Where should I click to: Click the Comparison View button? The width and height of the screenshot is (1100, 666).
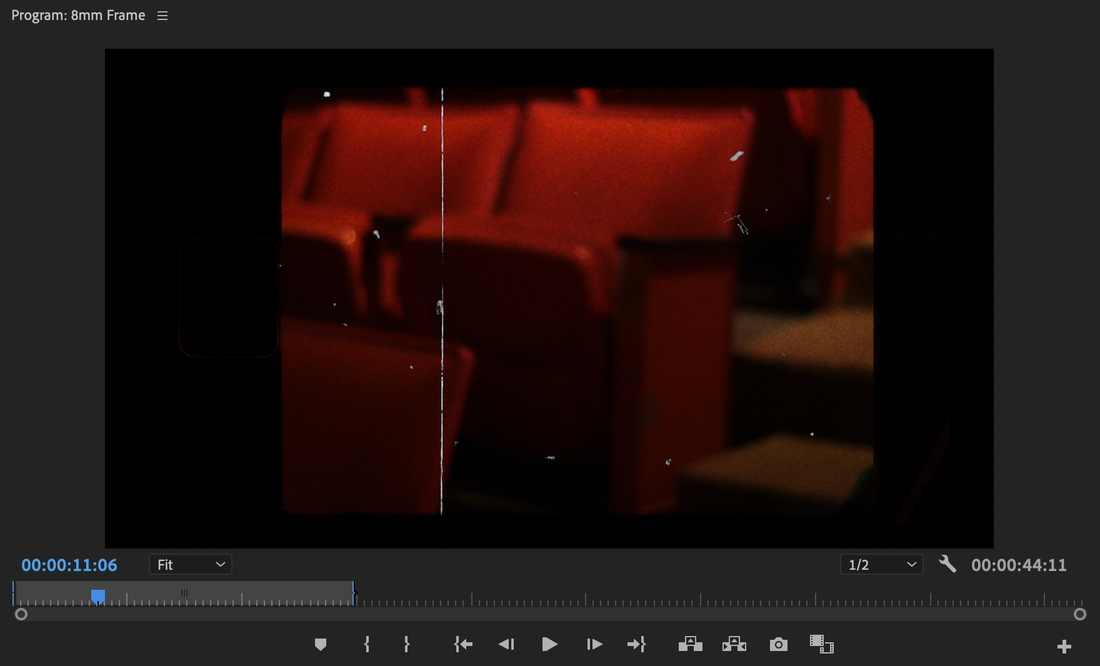821,644
